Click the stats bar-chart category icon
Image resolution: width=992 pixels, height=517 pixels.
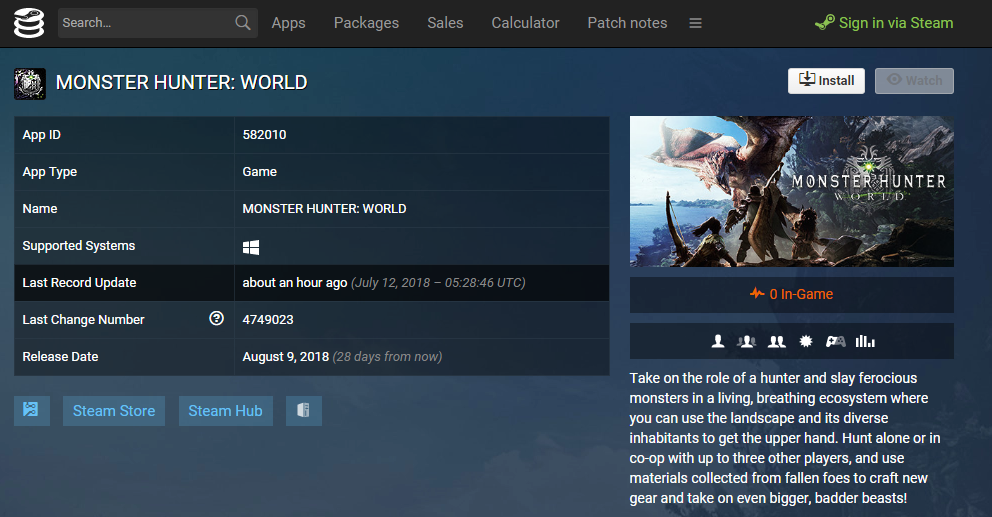click(x=865, y=342)
